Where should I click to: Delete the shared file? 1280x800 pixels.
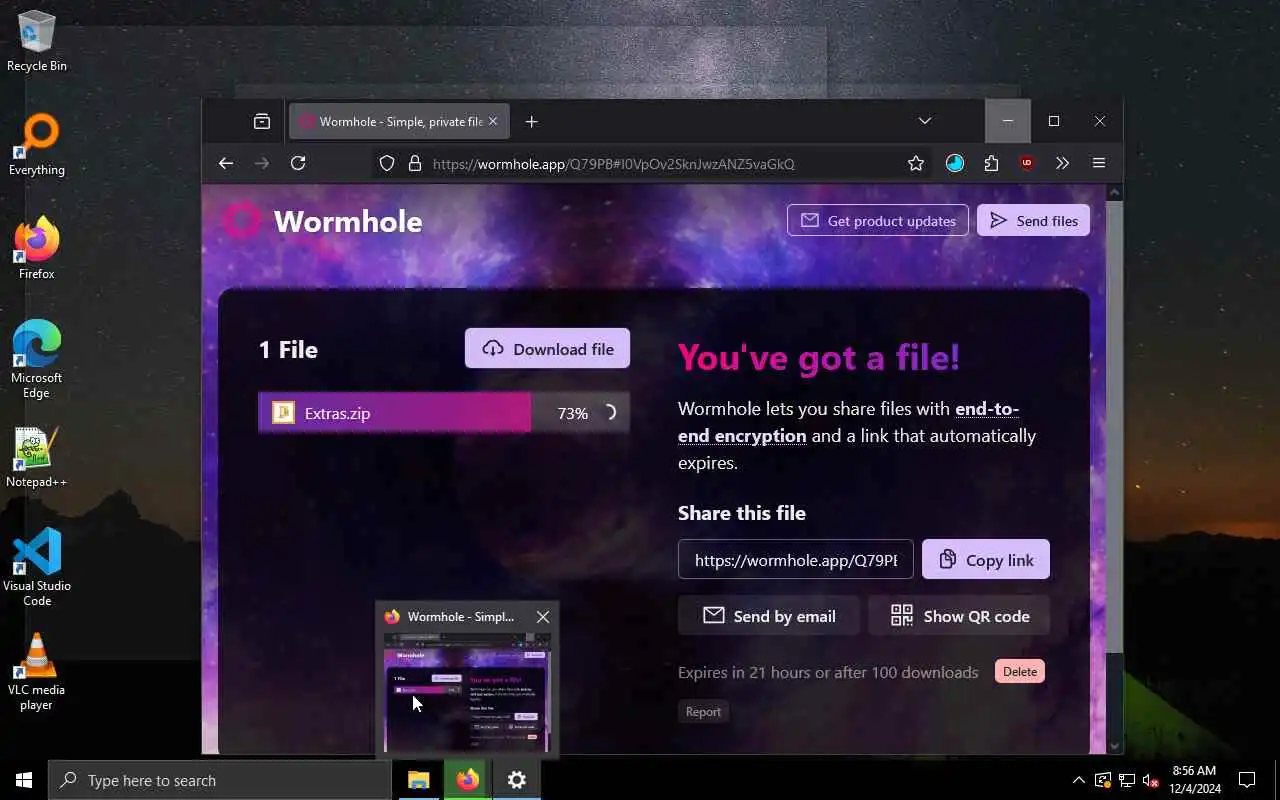point(1020,671)
